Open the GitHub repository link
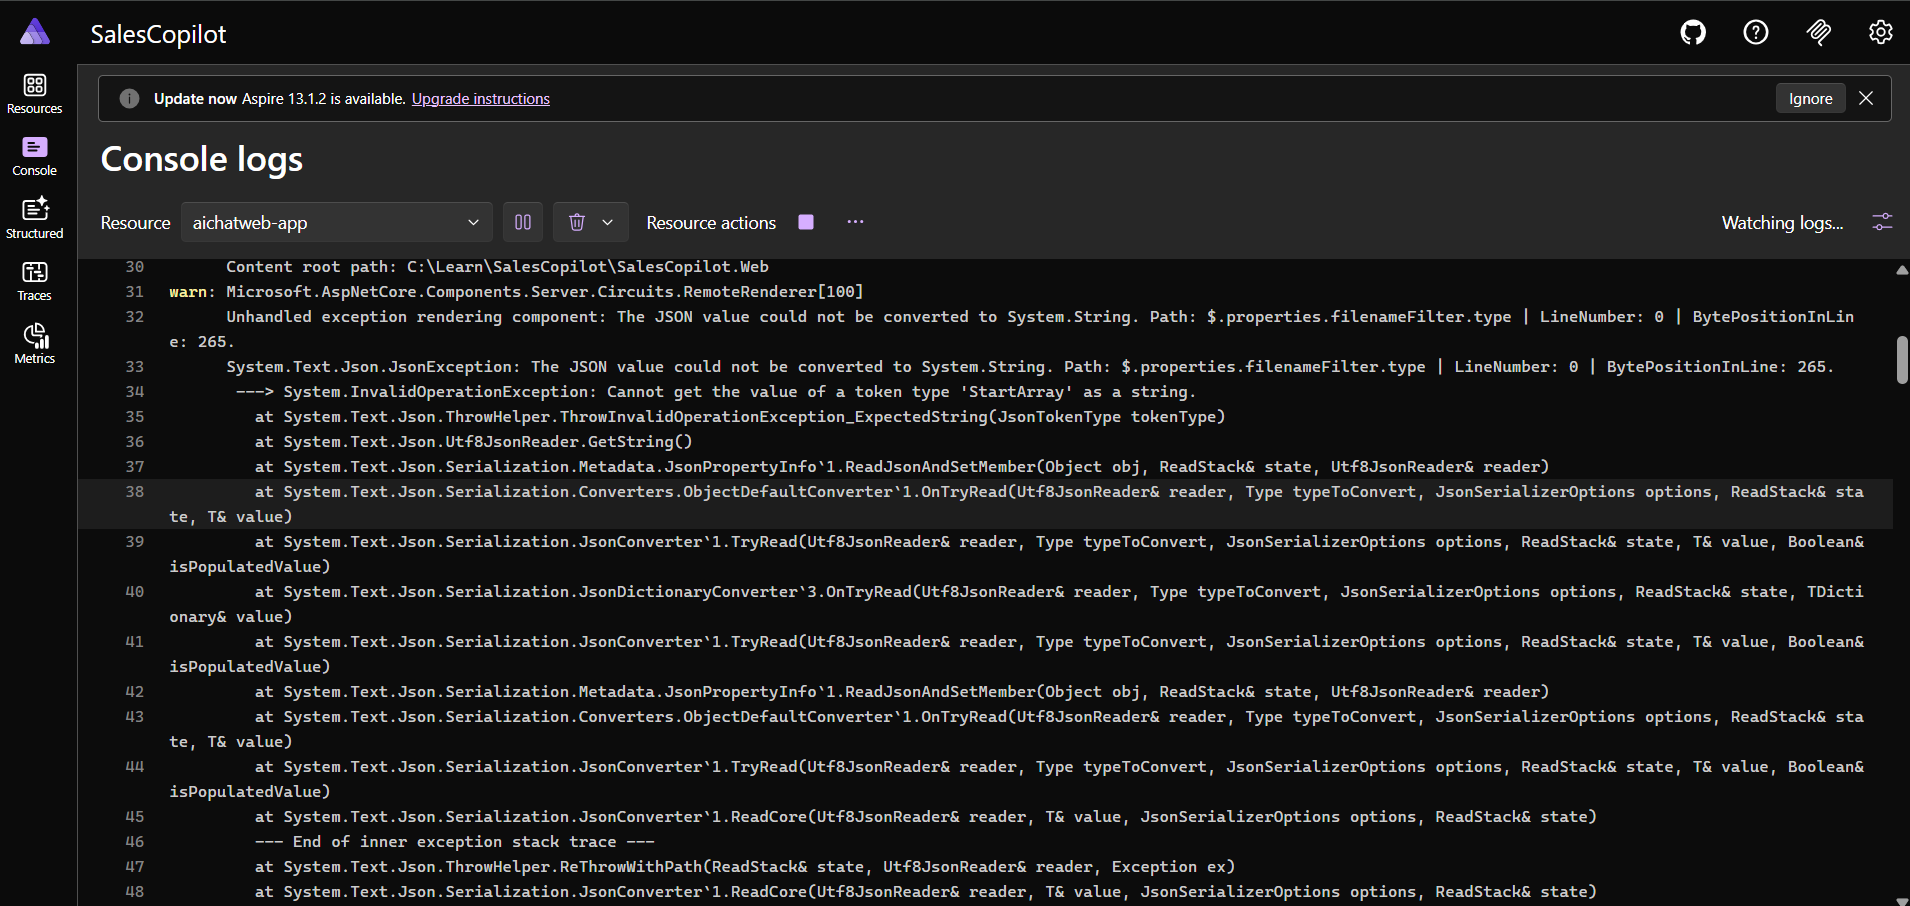This screenshot has width=1910, height=906. pos(1692,32)
